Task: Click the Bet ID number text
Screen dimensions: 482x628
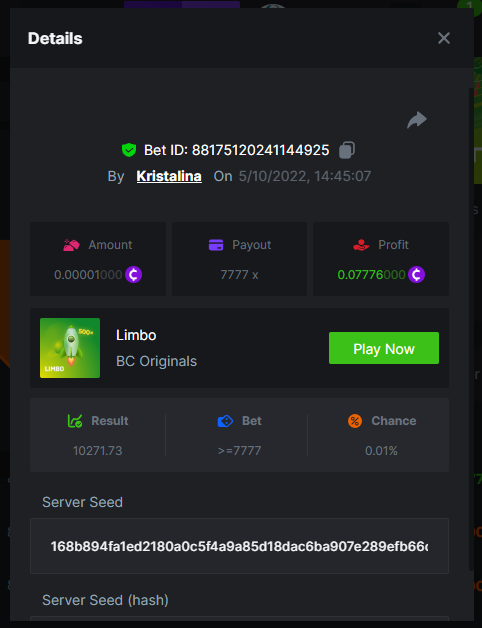Action: 260,150
